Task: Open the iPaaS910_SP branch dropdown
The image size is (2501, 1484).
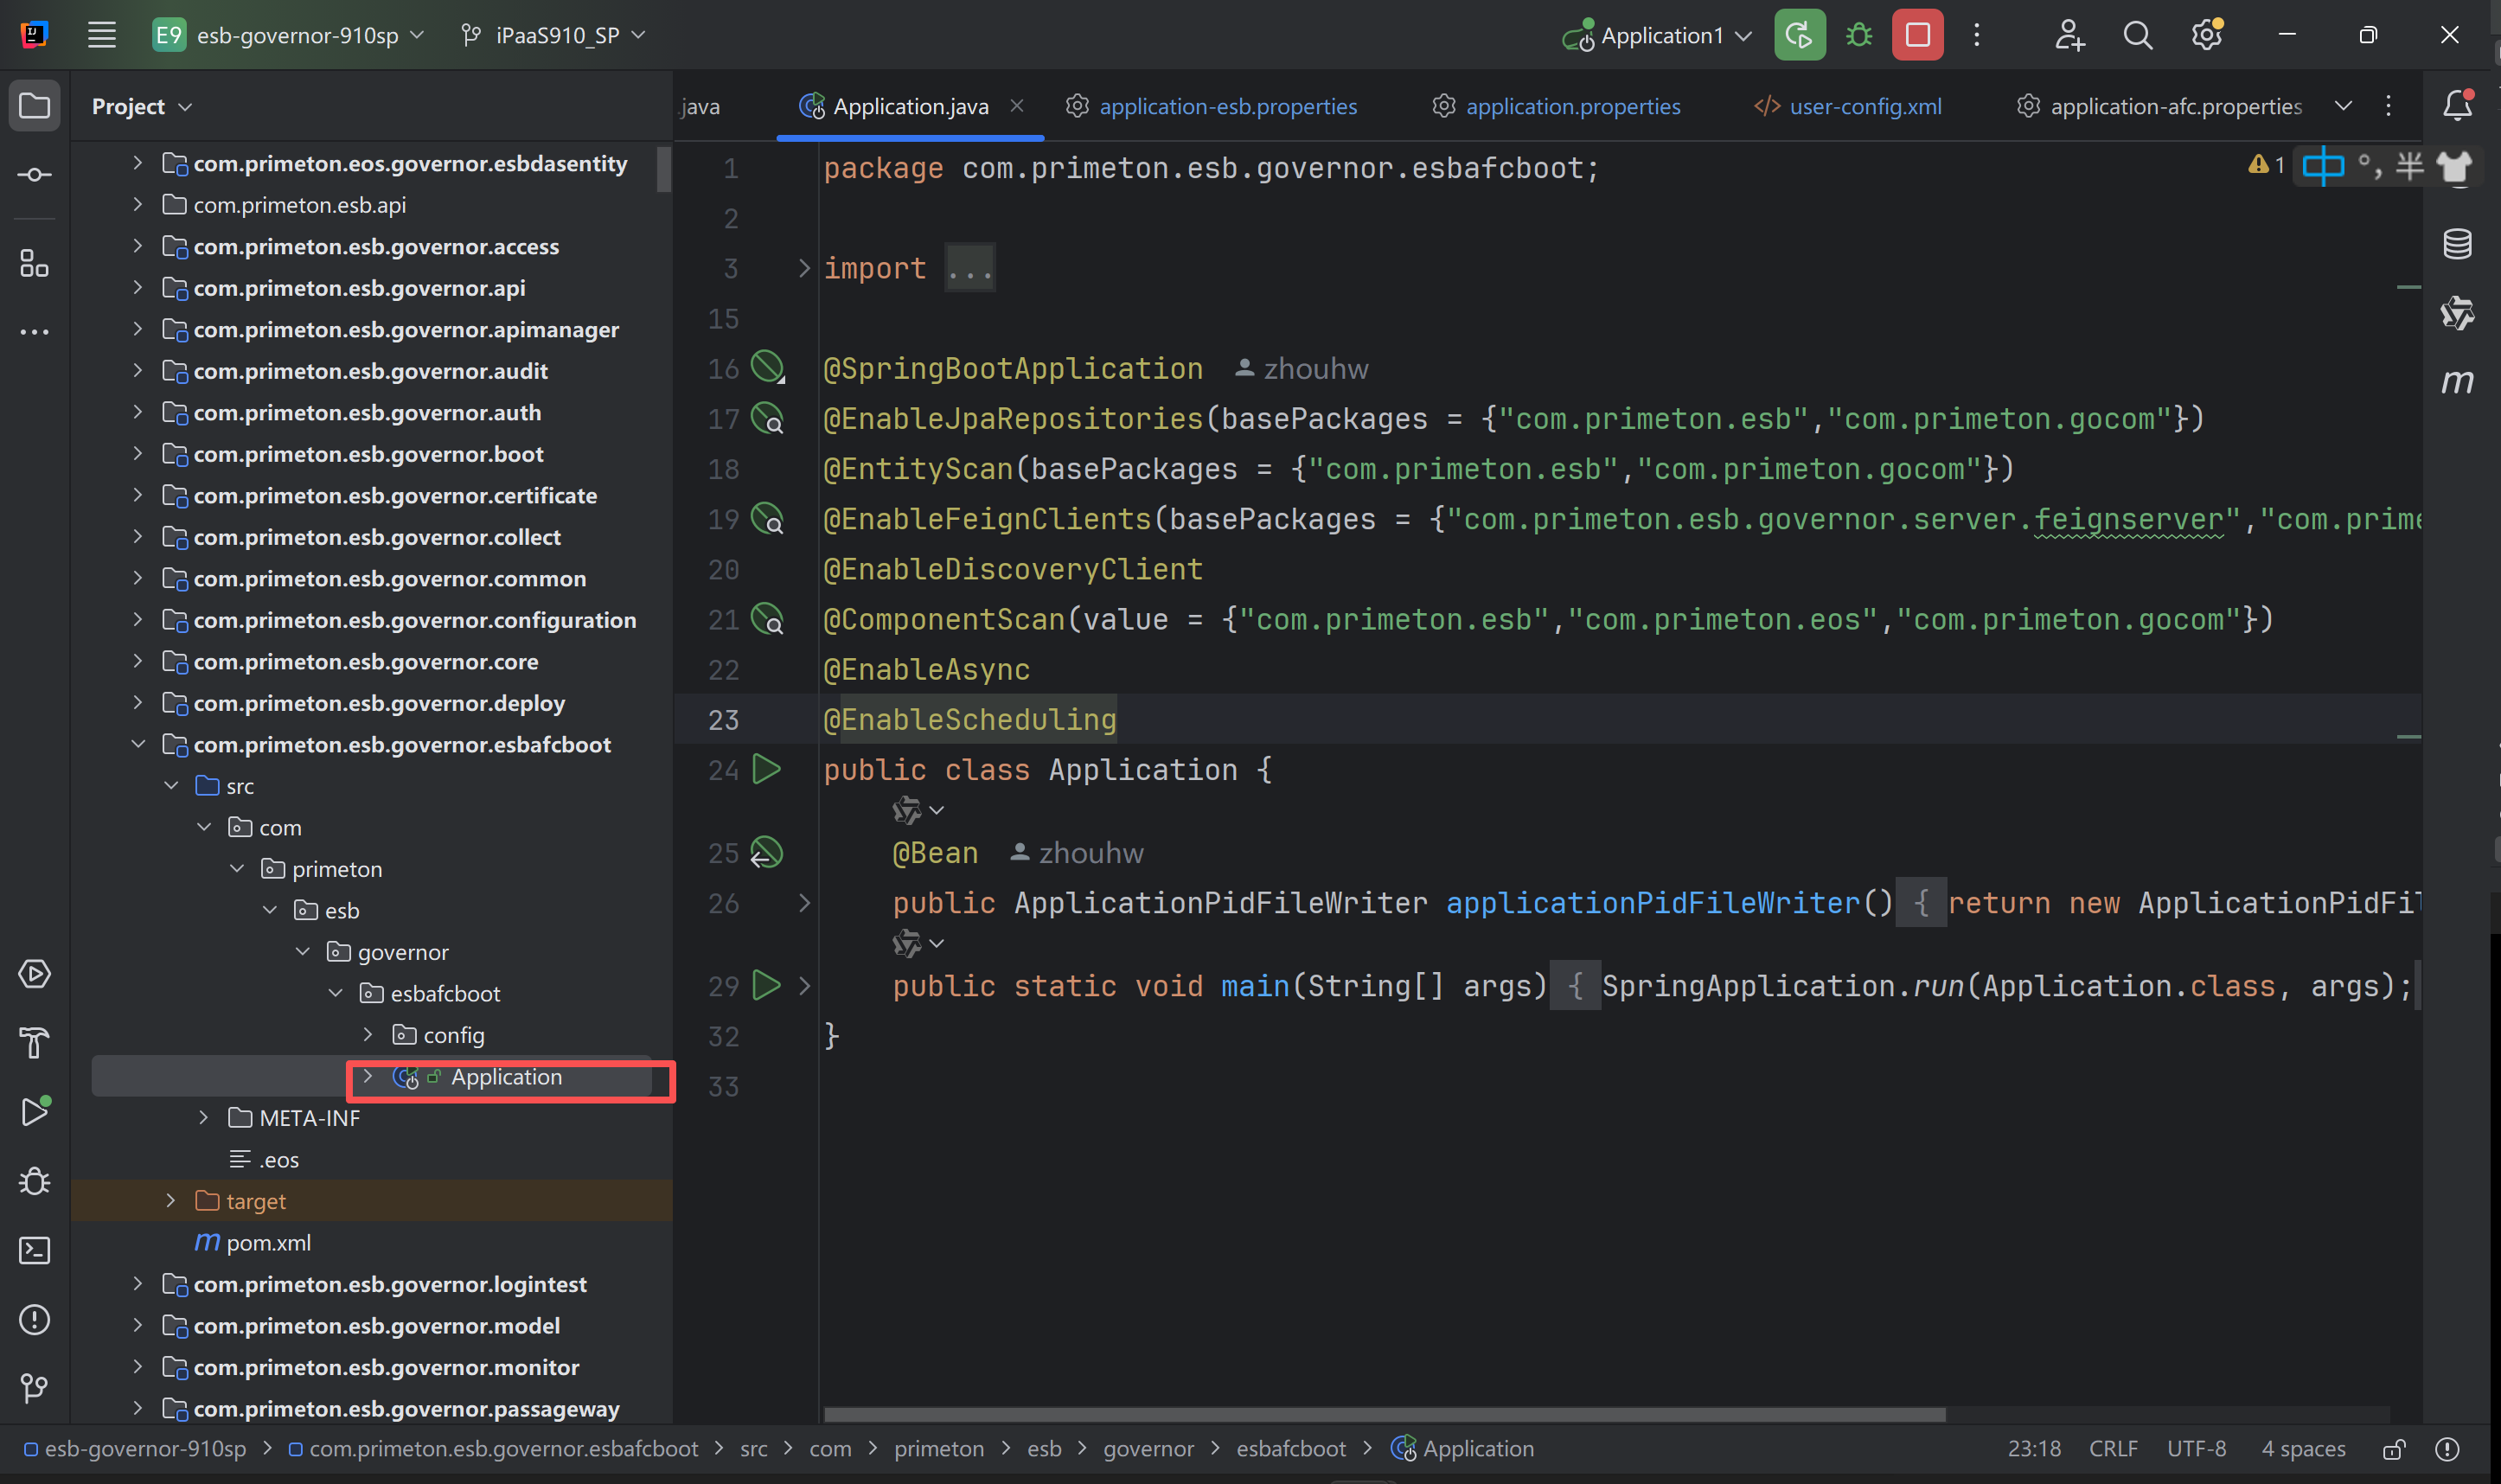Action: (555, 36)
